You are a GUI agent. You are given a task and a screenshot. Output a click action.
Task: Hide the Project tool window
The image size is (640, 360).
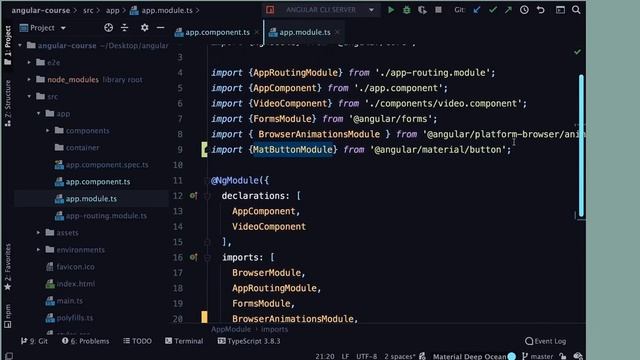[160, 28]
